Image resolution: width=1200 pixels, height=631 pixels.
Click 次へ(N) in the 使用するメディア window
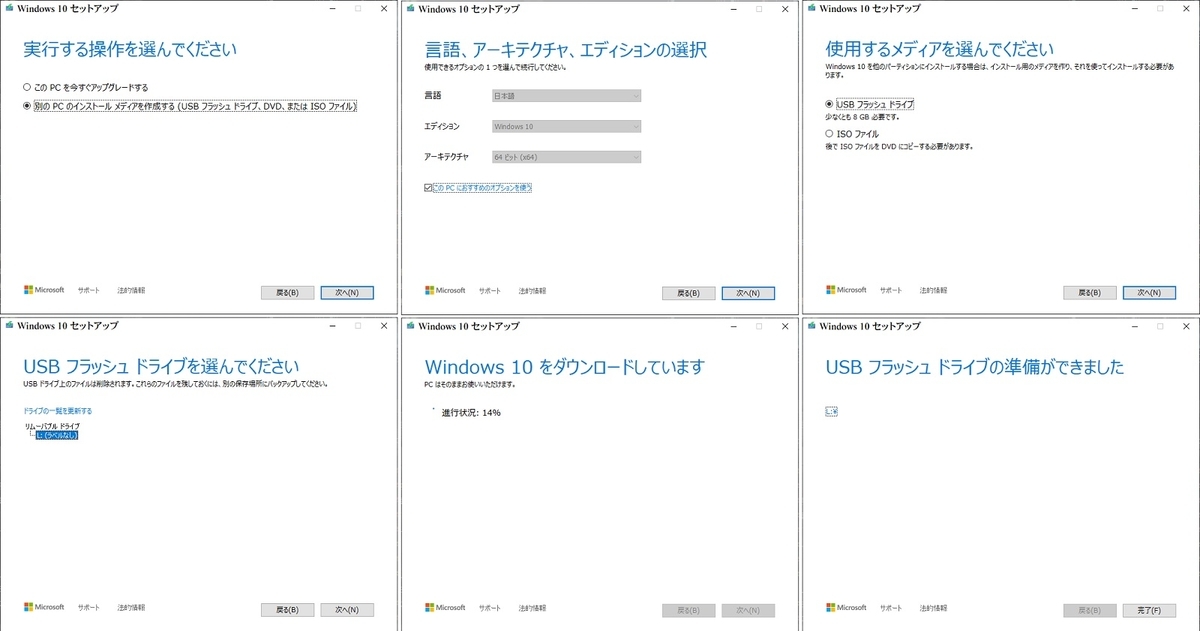(x=1149, y=293)
